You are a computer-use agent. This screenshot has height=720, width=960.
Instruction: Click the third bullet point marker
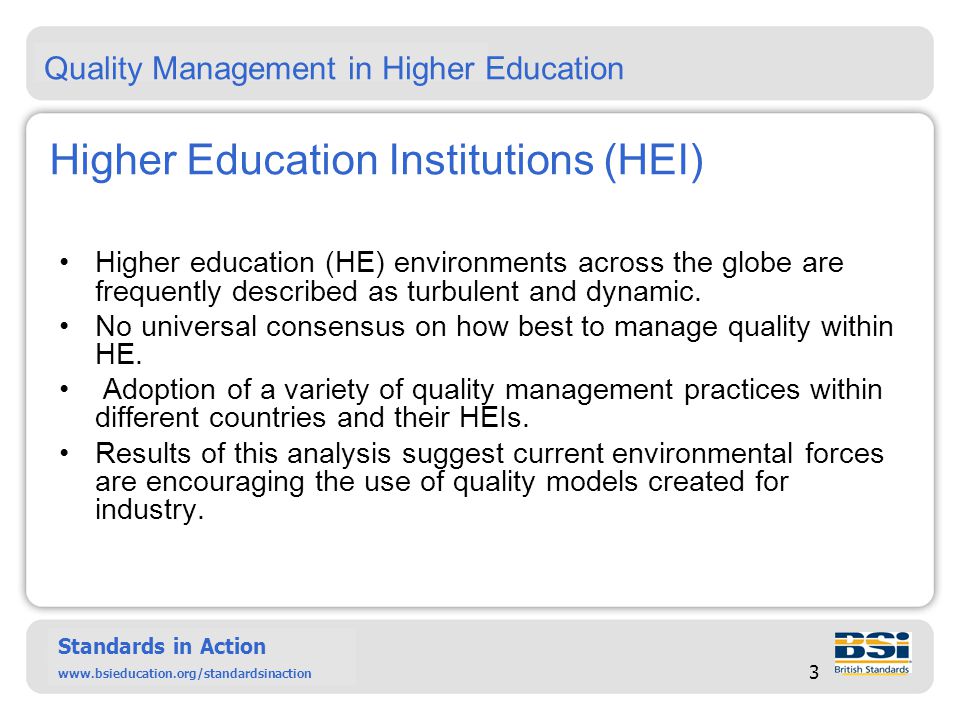click(x=64, y=389)
